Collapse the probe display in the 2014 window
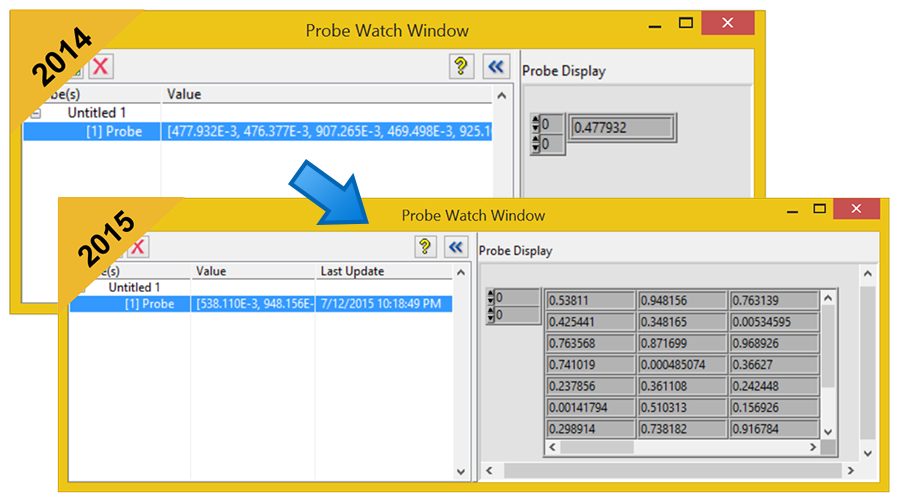The image size is (900, 500). click(x=496, y=67)
